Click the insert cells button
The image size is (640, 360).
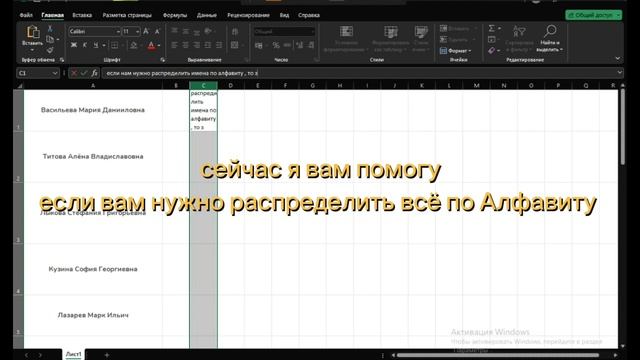click(x=456, y=29)
